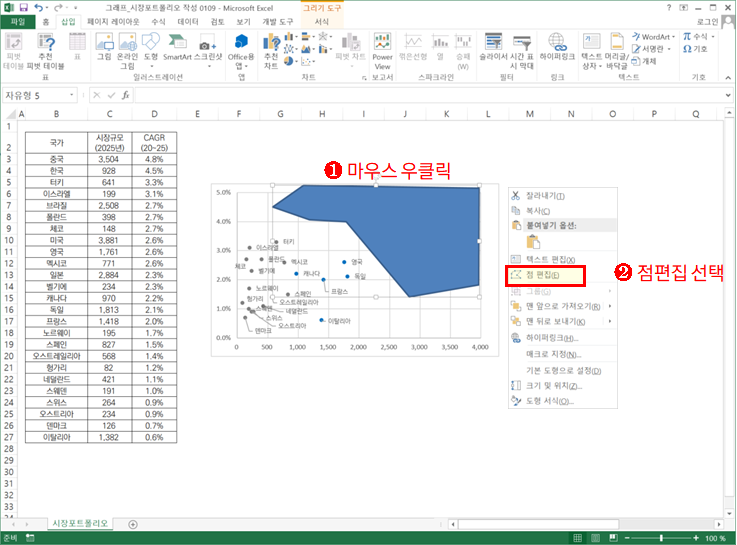737x545 pixels.
Task: Switch to the 페이지 레이아웃 tab
Action: pyautogui.click(x=113, y=22)
